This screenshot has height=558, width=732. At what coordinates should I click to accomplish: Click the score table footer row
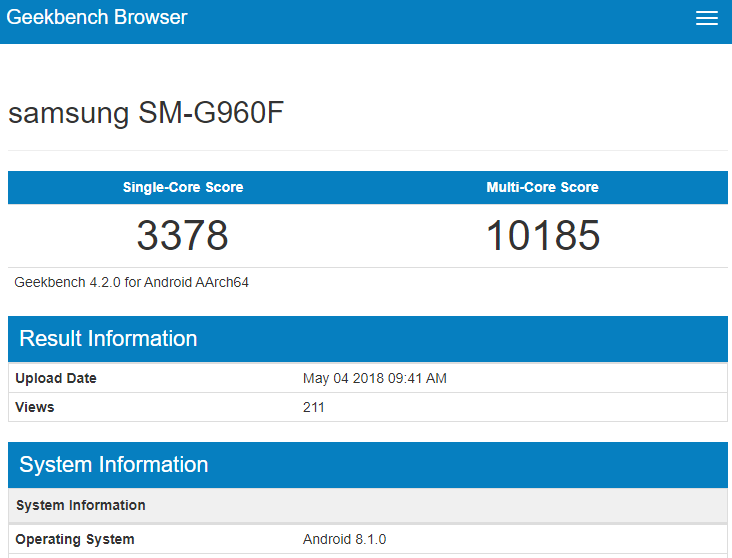(368, 283)
